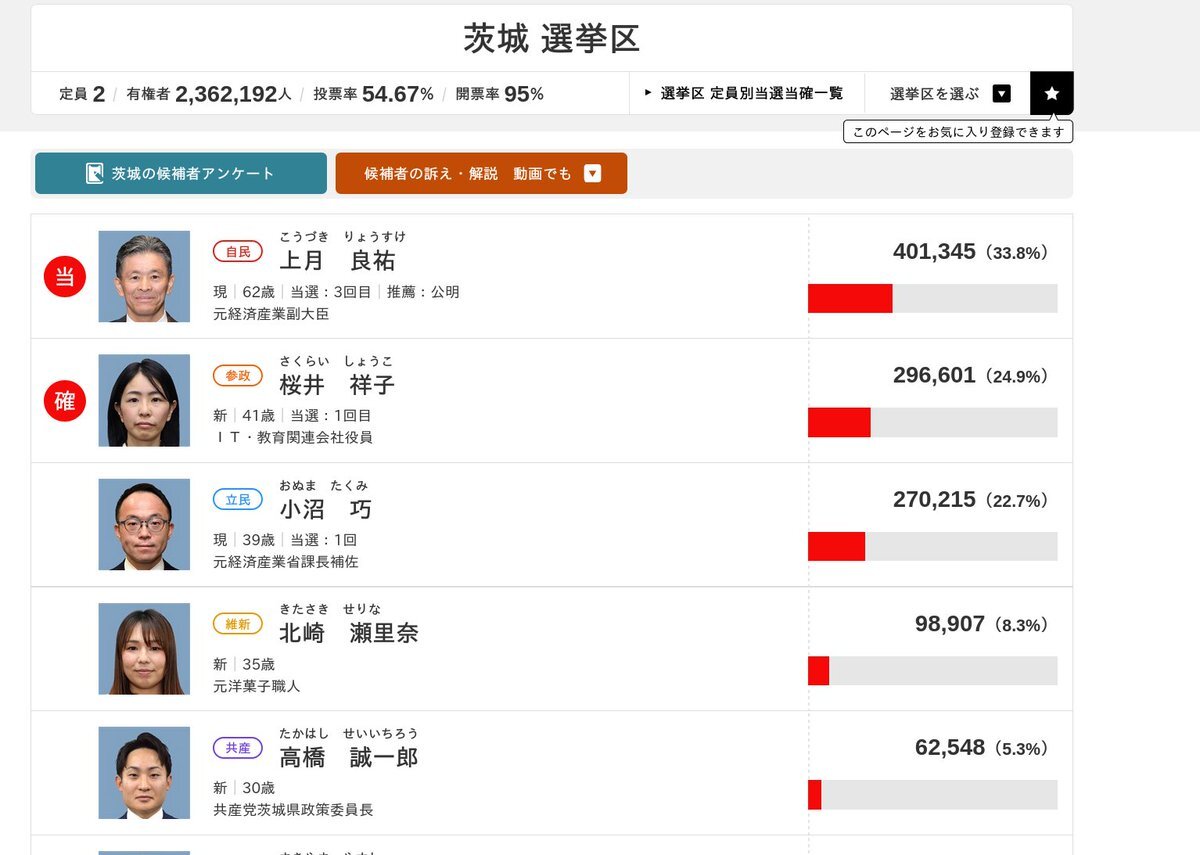Click the 投票率 54.67% figure
Screen dimensions: 1200x855
pyautogui.click(x=374, y=94)
